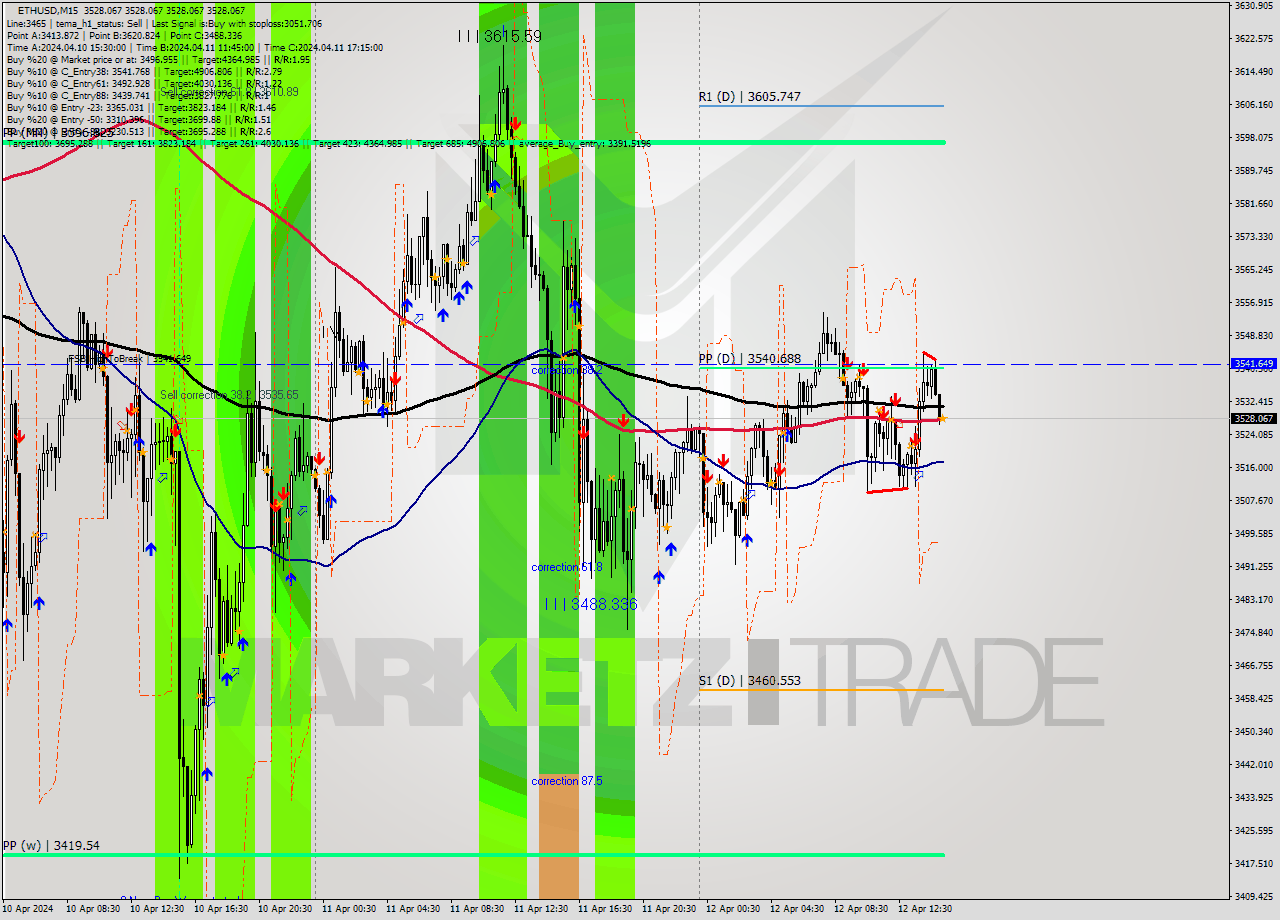Viewport: 1280px width, 920px height.
Task: Click '11 Apr 20:30' on the time axis
Action: tap(669, 909)
